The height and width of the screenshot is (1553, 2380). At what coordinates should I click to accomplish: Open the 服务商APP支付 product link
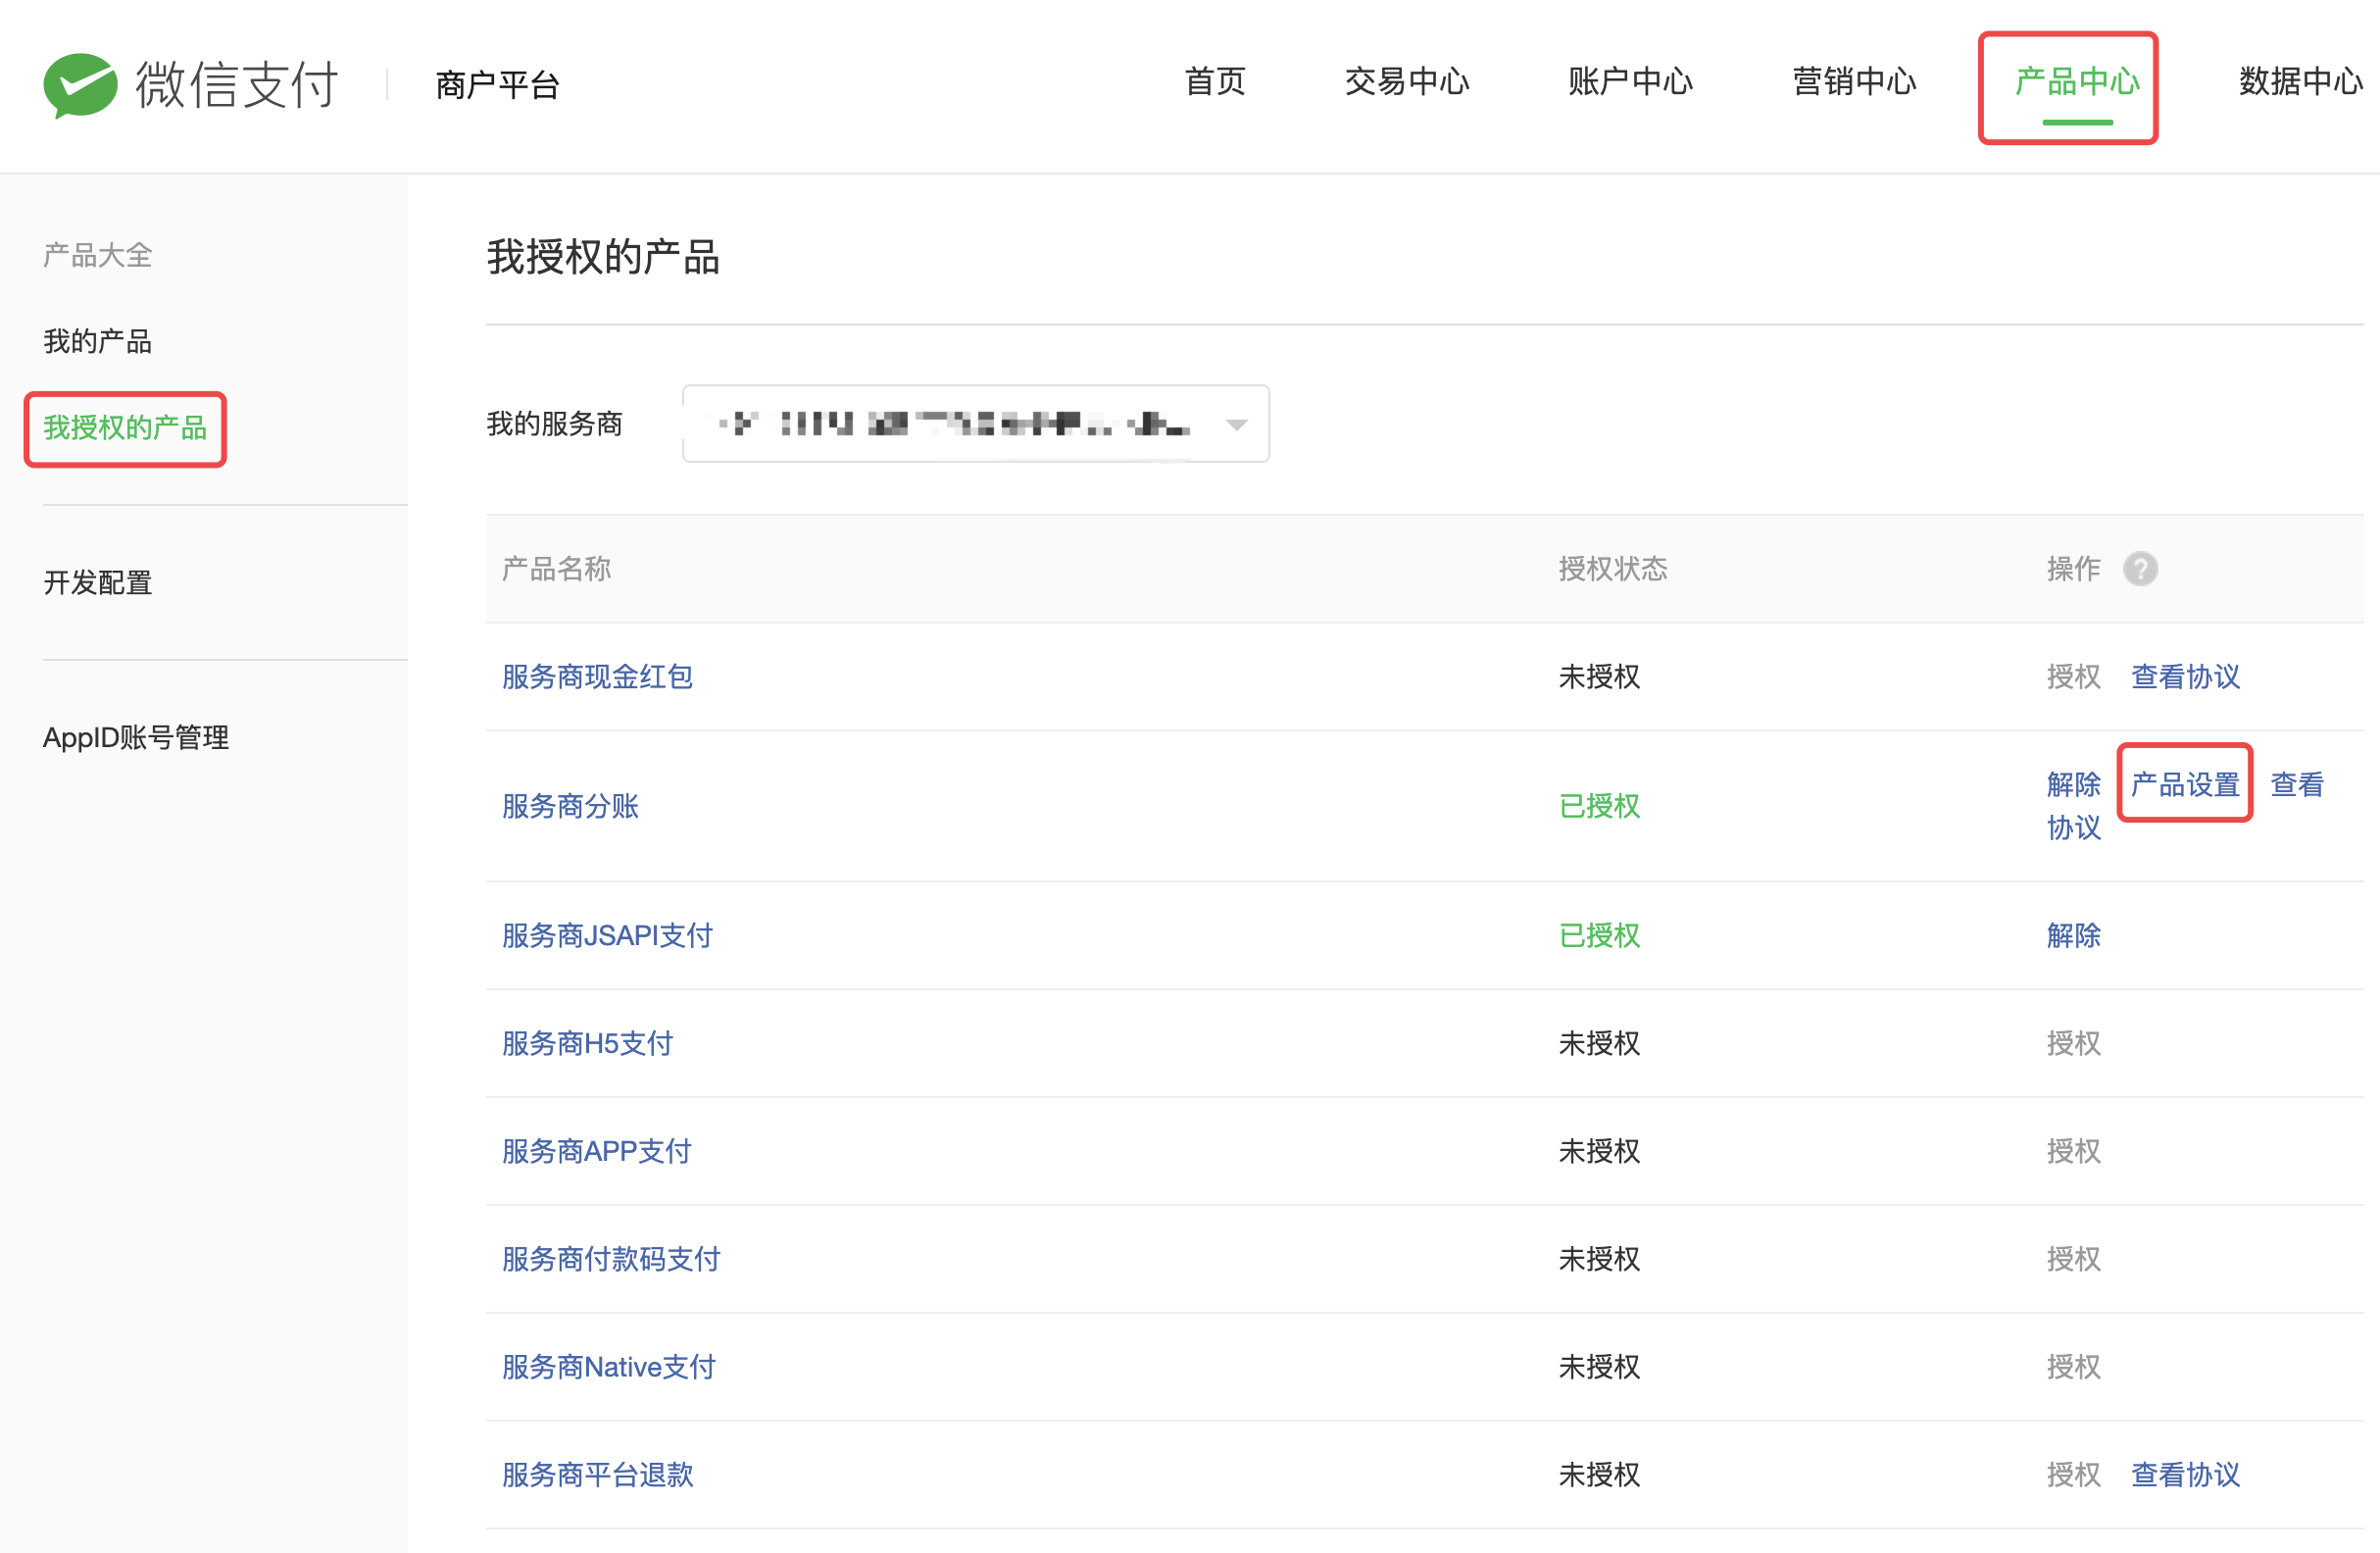coord(596,1152)
